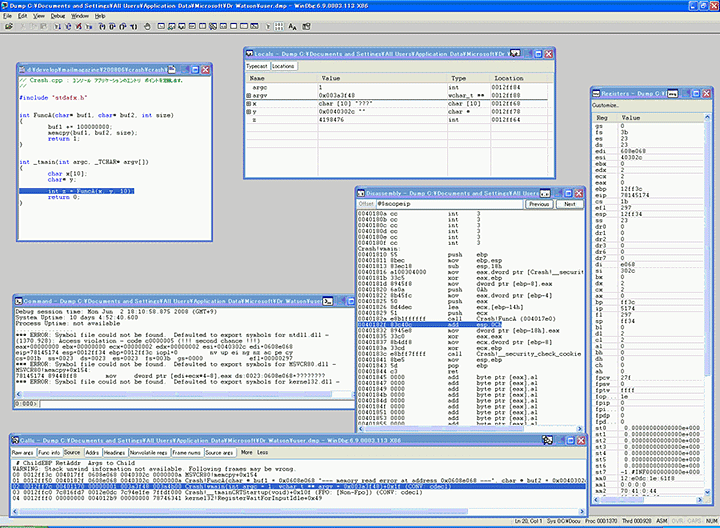
Task: Click the Step Out toolbar icon
Action: (x=123, y=27)
